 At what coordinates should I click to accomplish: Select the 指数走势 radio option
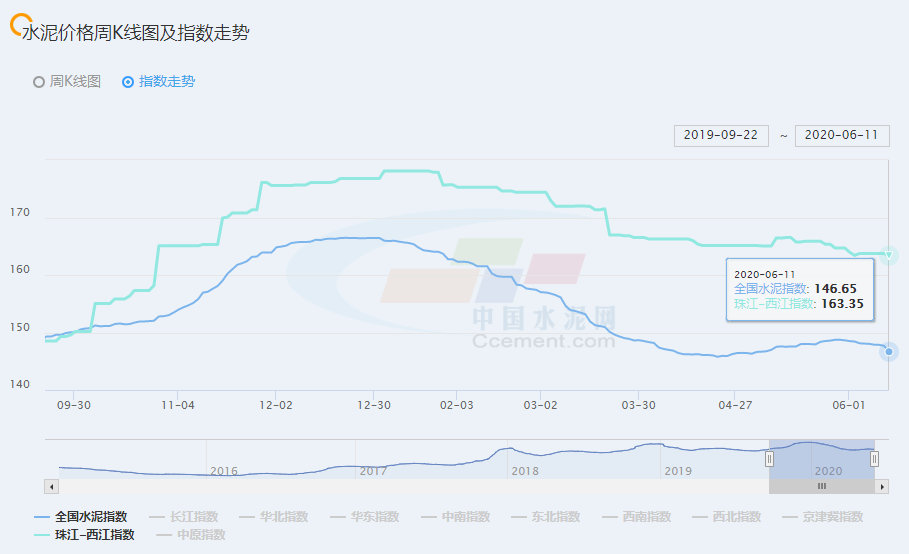click(158, 82)
